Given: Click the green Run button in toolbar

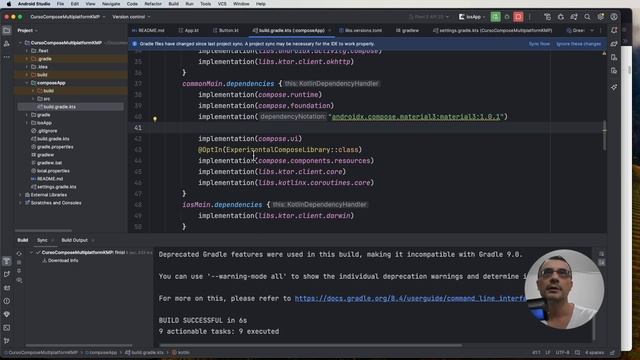Looking at the screenshot, I should click(495, 17).
